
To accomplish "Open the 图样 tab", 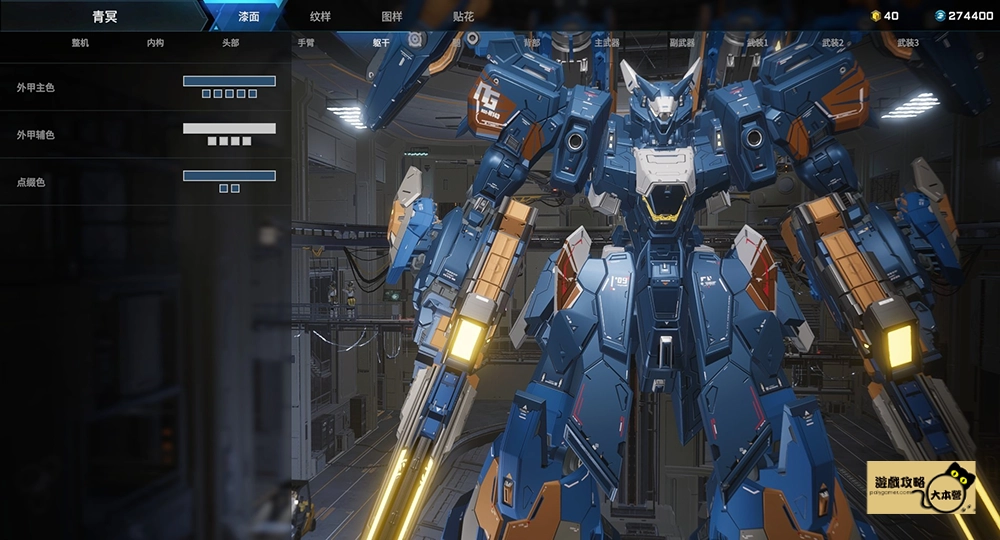I will click(x=392, y=17).
